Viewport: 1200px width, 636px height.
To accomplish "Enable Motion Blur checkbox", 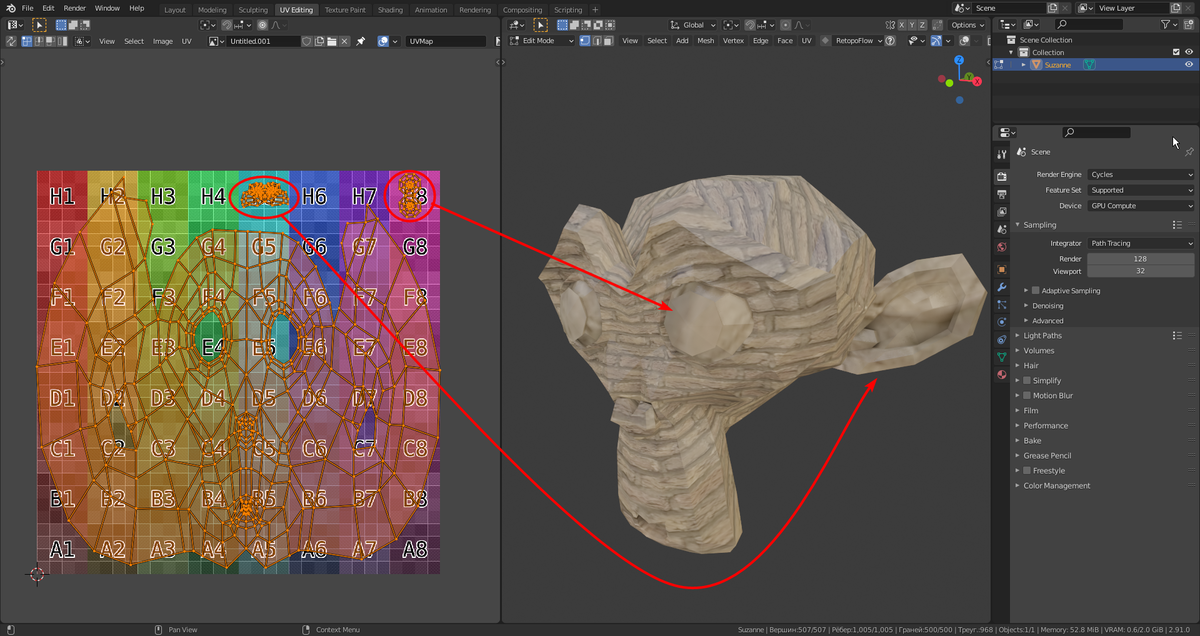I will click(1027, 396).
